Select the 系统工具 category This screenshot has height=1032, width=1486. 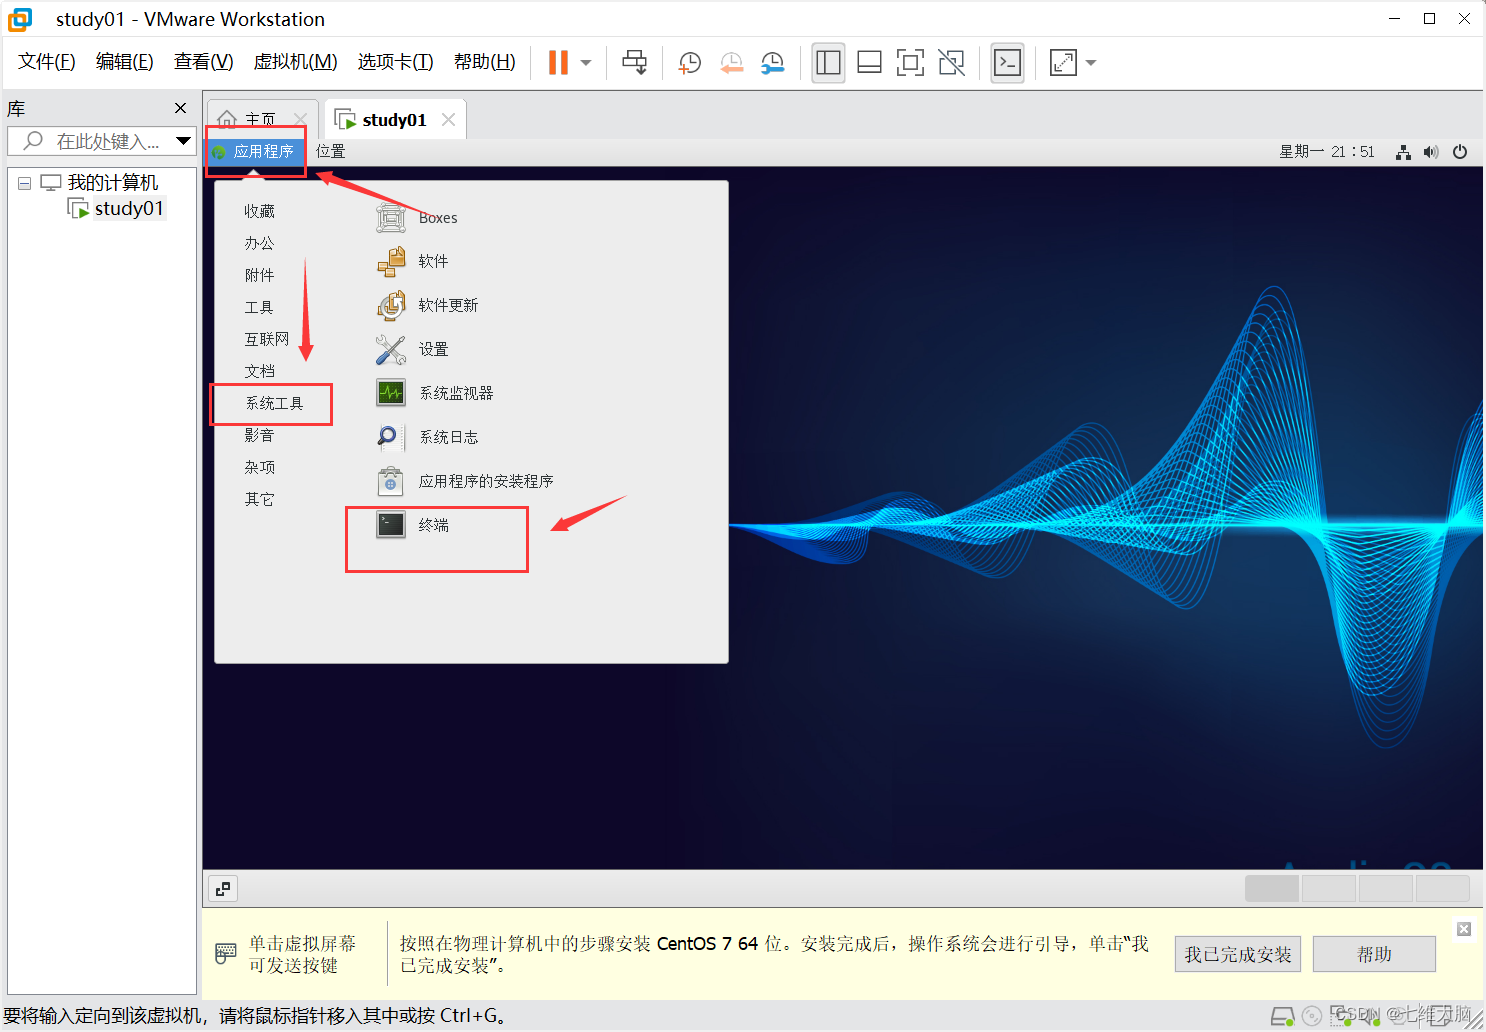274,403
